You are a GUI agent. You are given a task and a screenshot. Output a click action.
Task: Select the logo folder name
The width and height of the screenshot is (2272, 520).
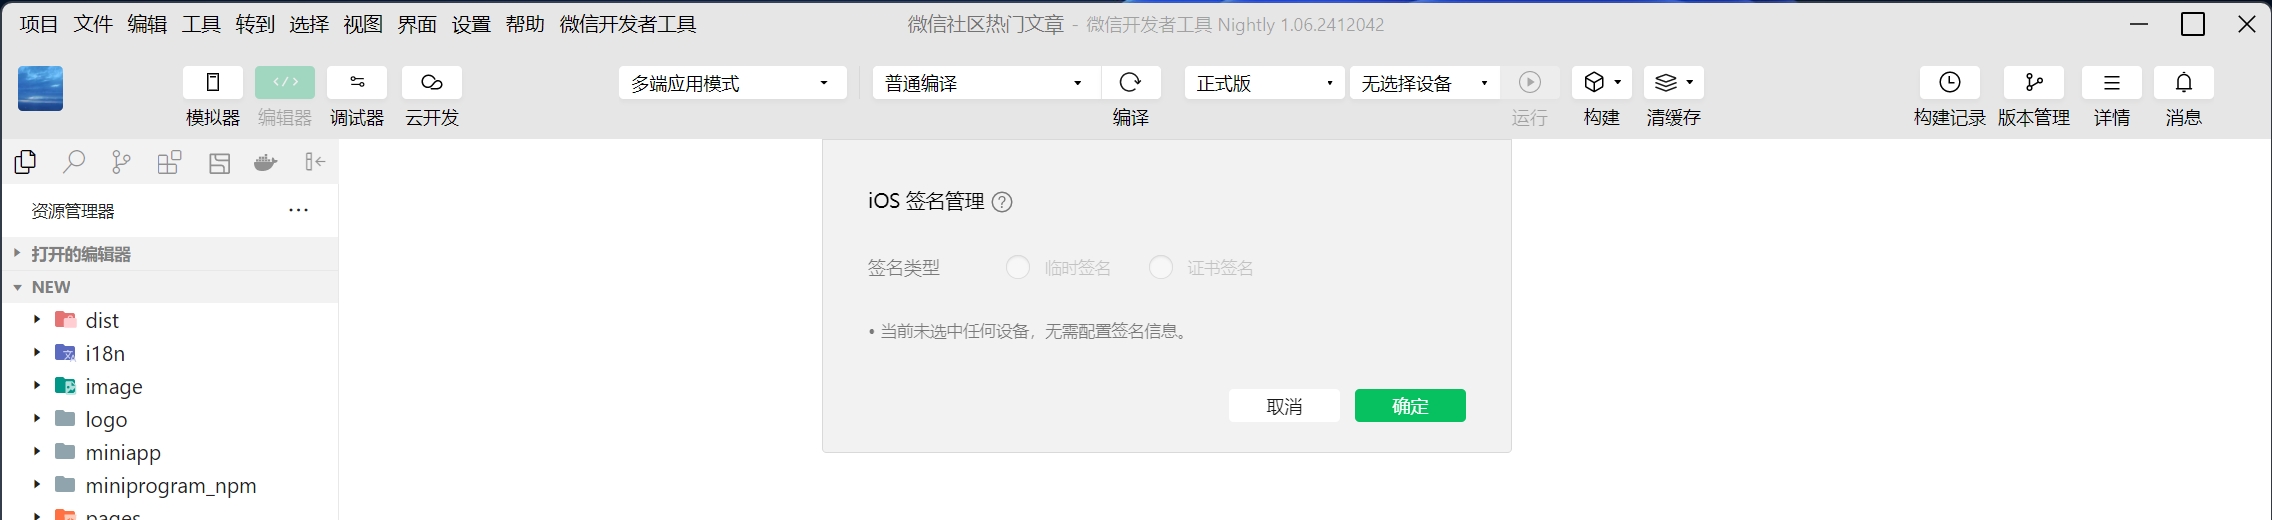coord(106,419)
